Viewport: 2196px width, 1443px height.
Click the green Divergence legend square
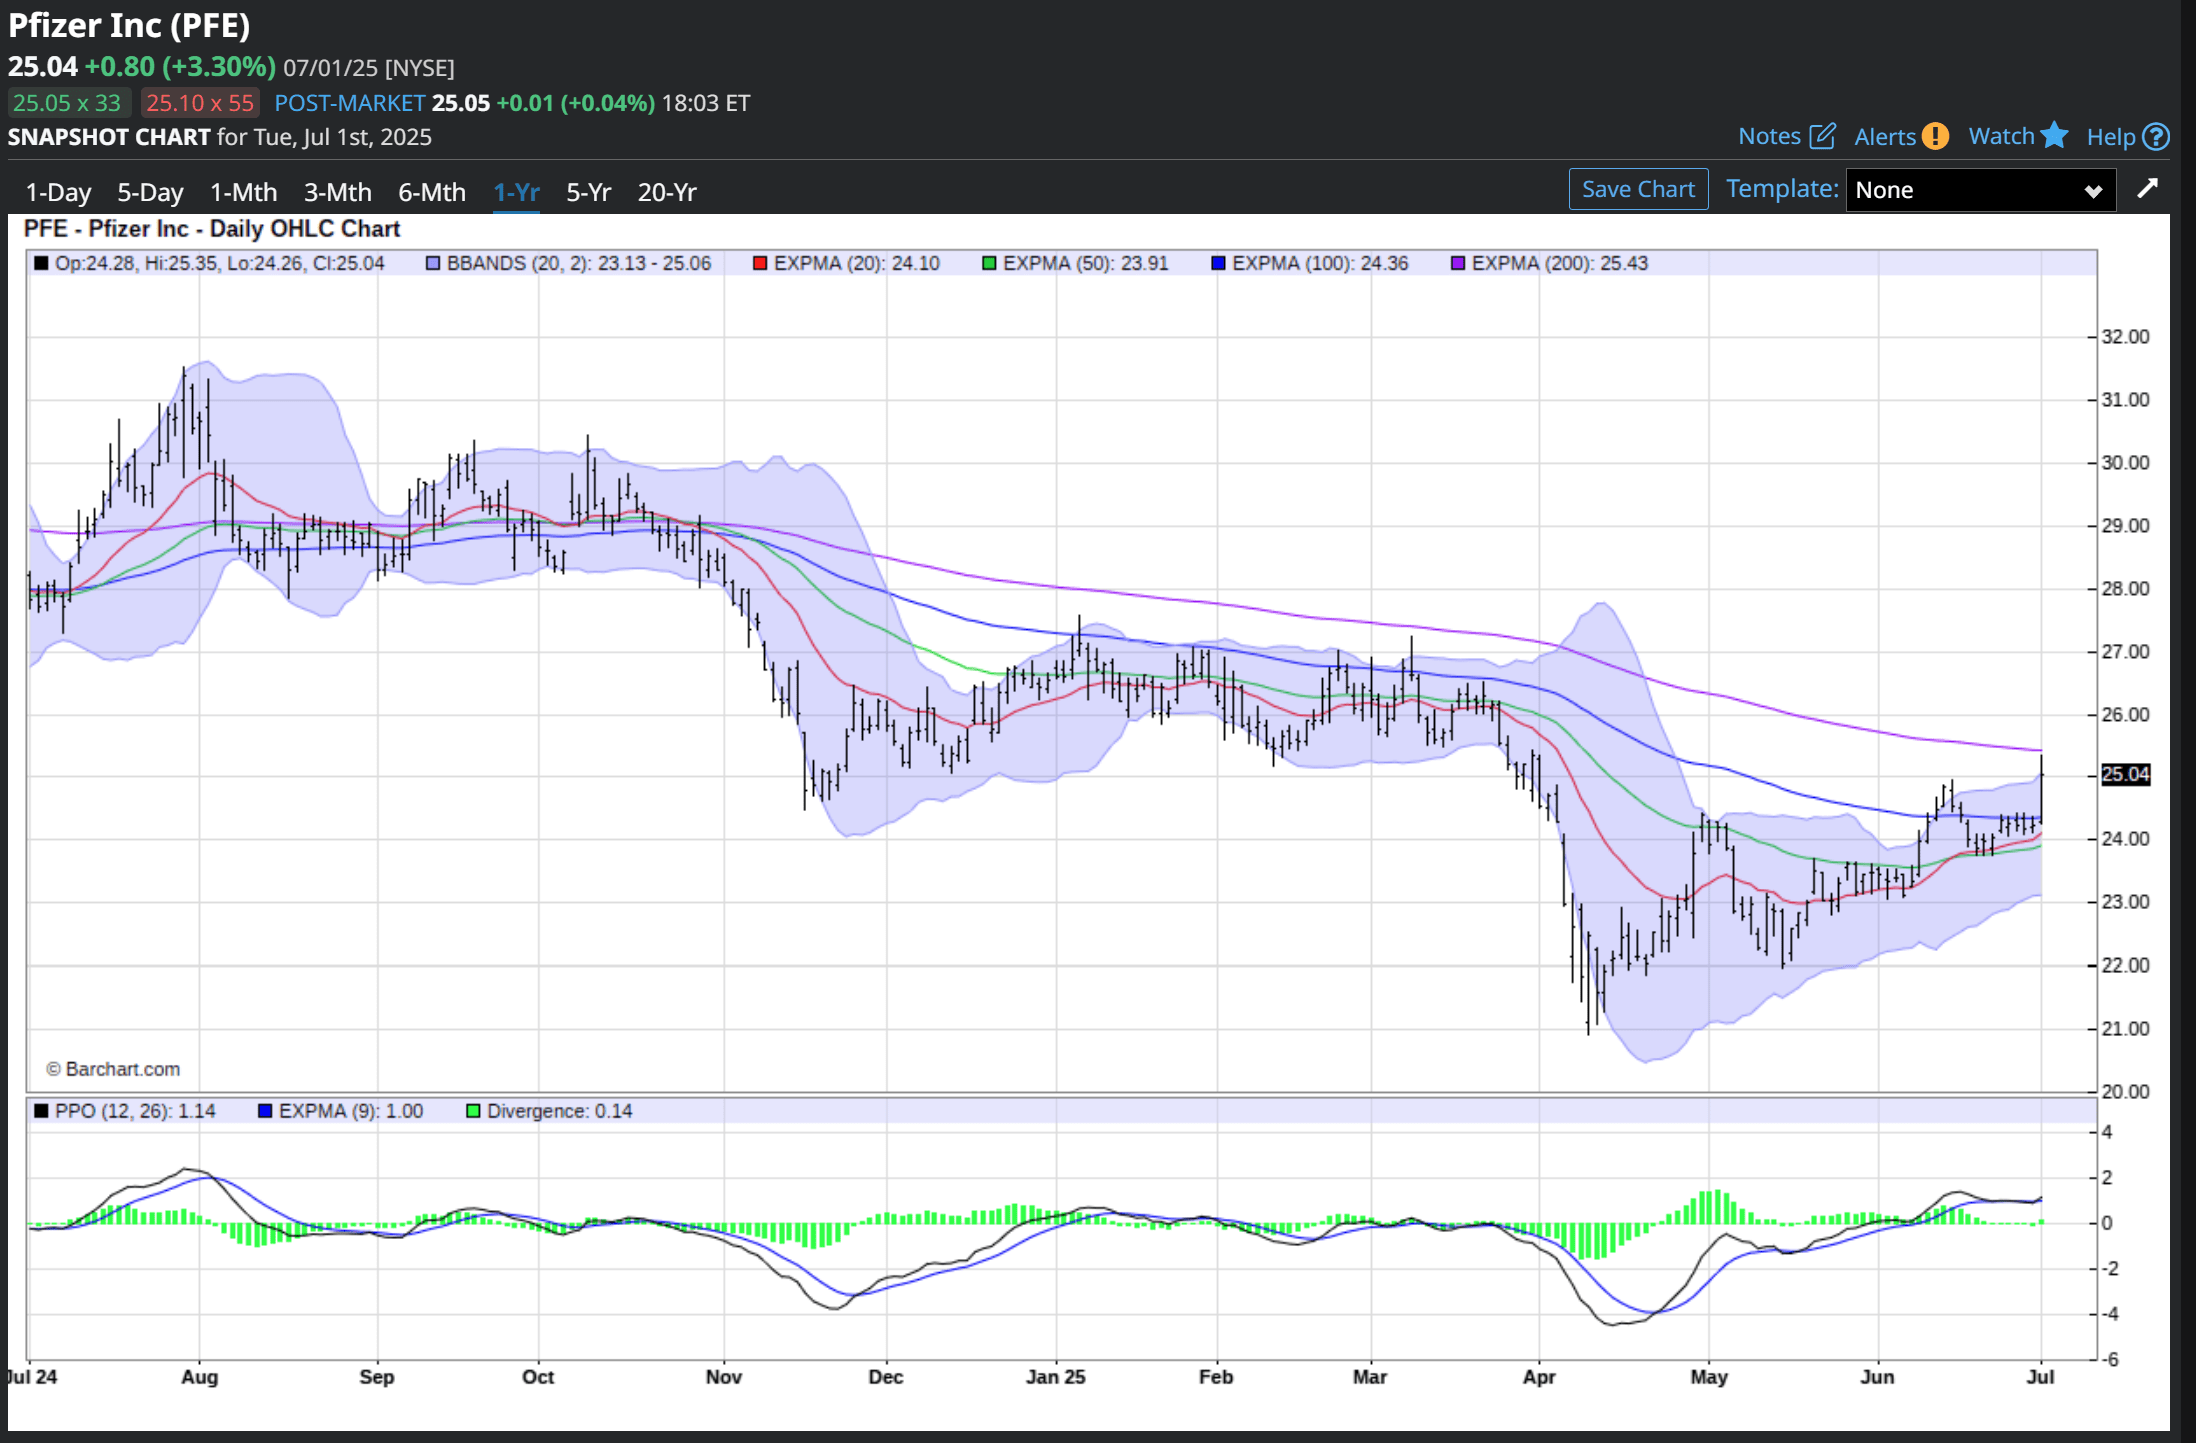pyautogui.click(x=473, y=1111)
